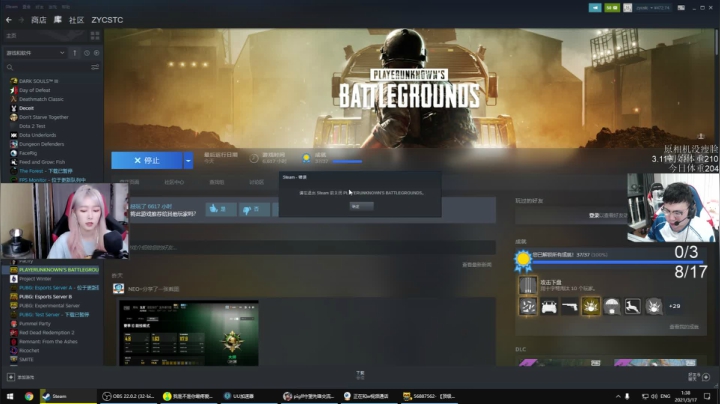Screen dimensions: 720x404
Task: Expand the 游戏和软件 filter dropdown
Action: (x=35, y=53)
